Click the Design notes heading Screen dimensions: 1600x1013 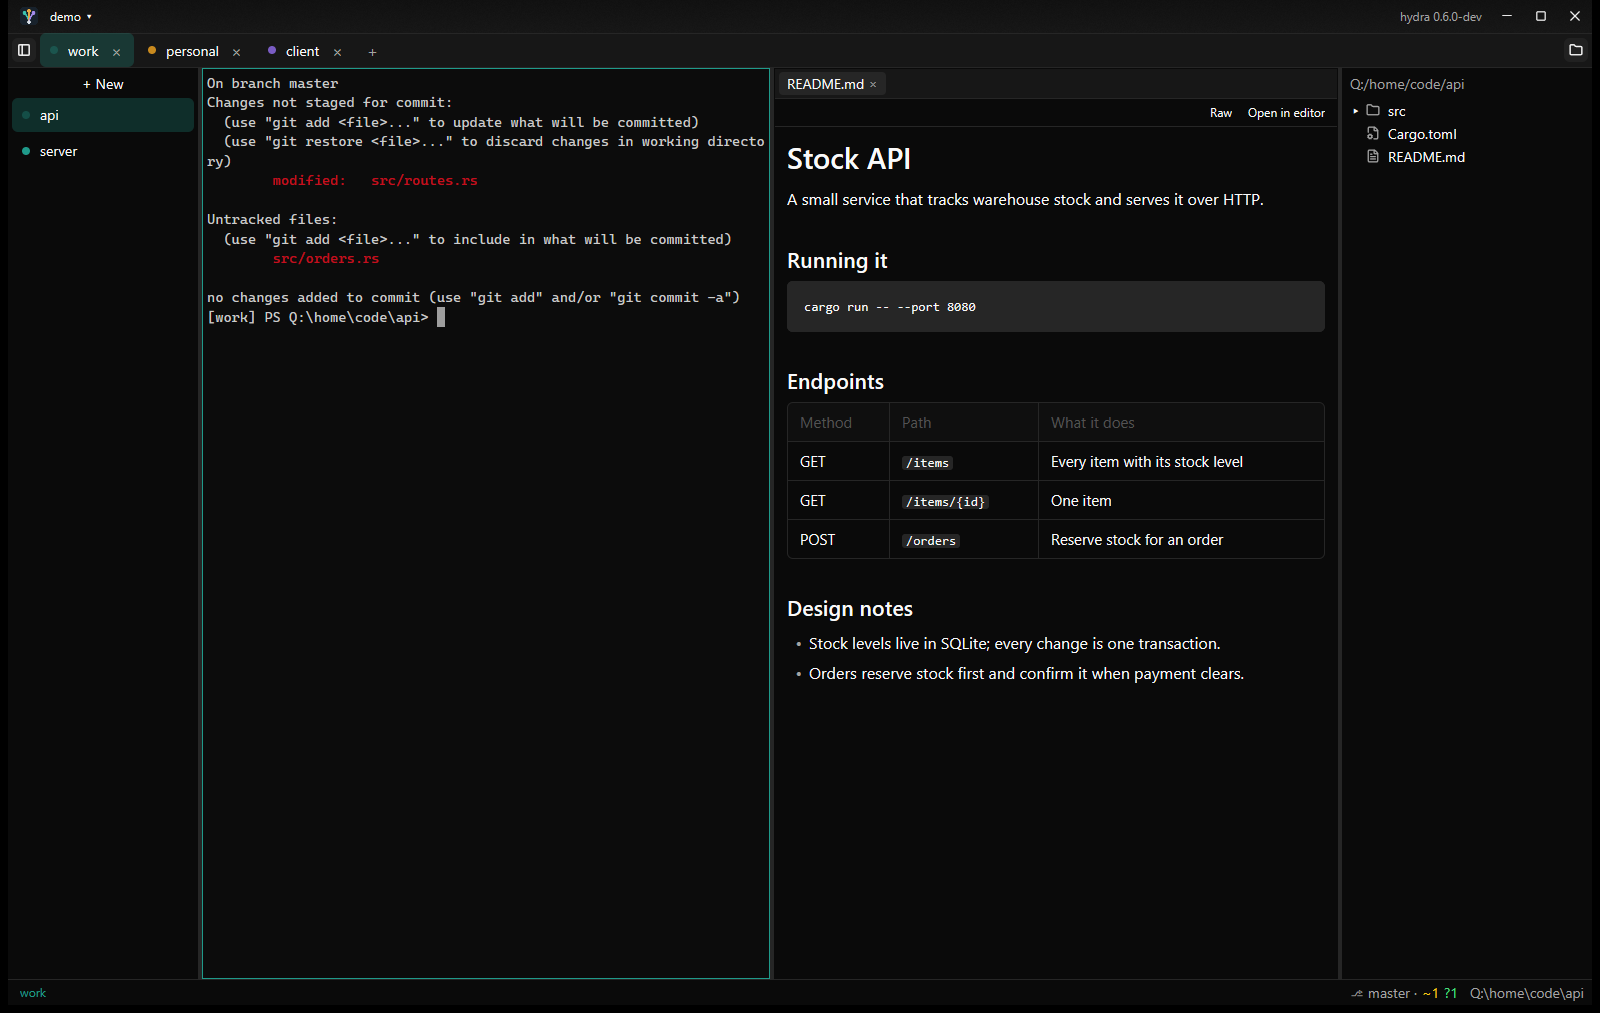click(x=849, y=609)
